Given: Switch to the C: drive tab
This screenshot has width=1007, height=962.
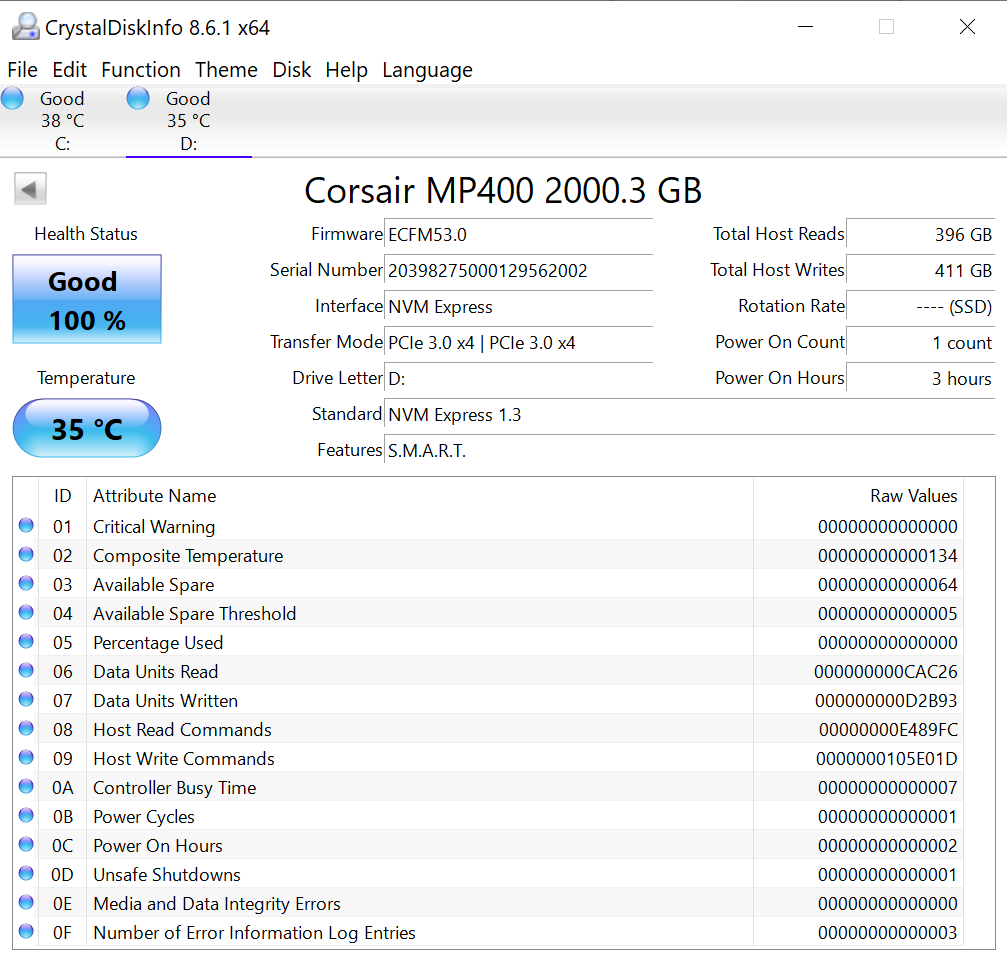Looking at the screenshot, I should [x=62, y=121].
